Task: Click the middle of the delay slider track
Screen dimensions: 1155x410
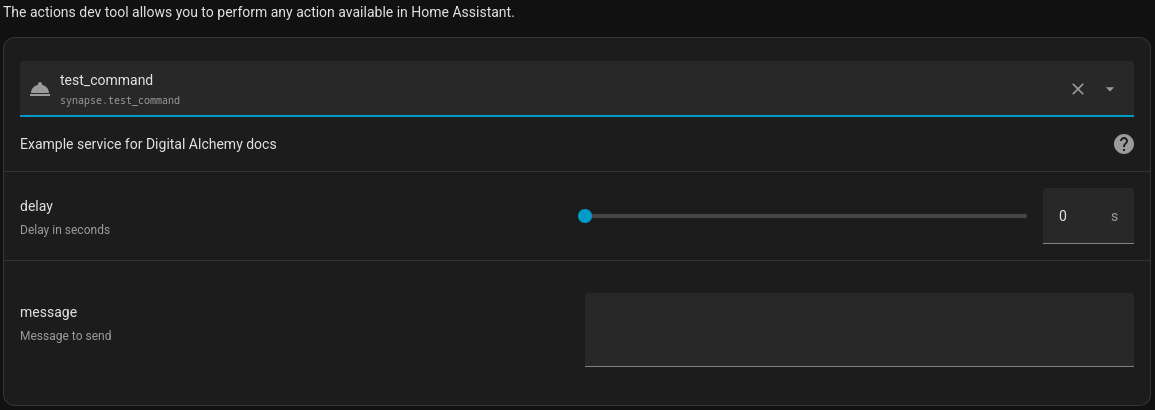Action: (806, 216)
